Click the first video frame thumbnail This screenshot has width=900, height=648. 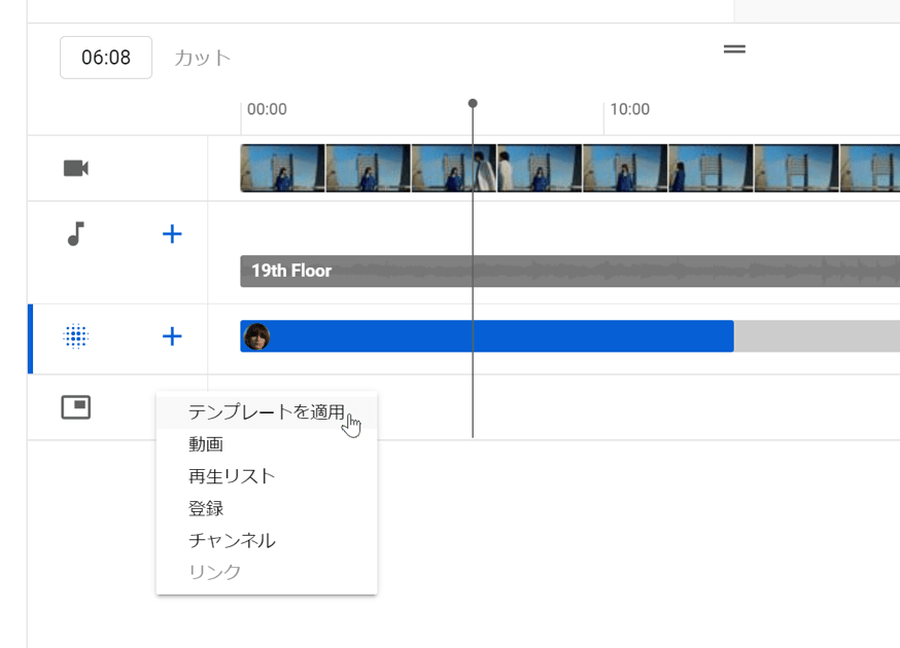point(283,168)
